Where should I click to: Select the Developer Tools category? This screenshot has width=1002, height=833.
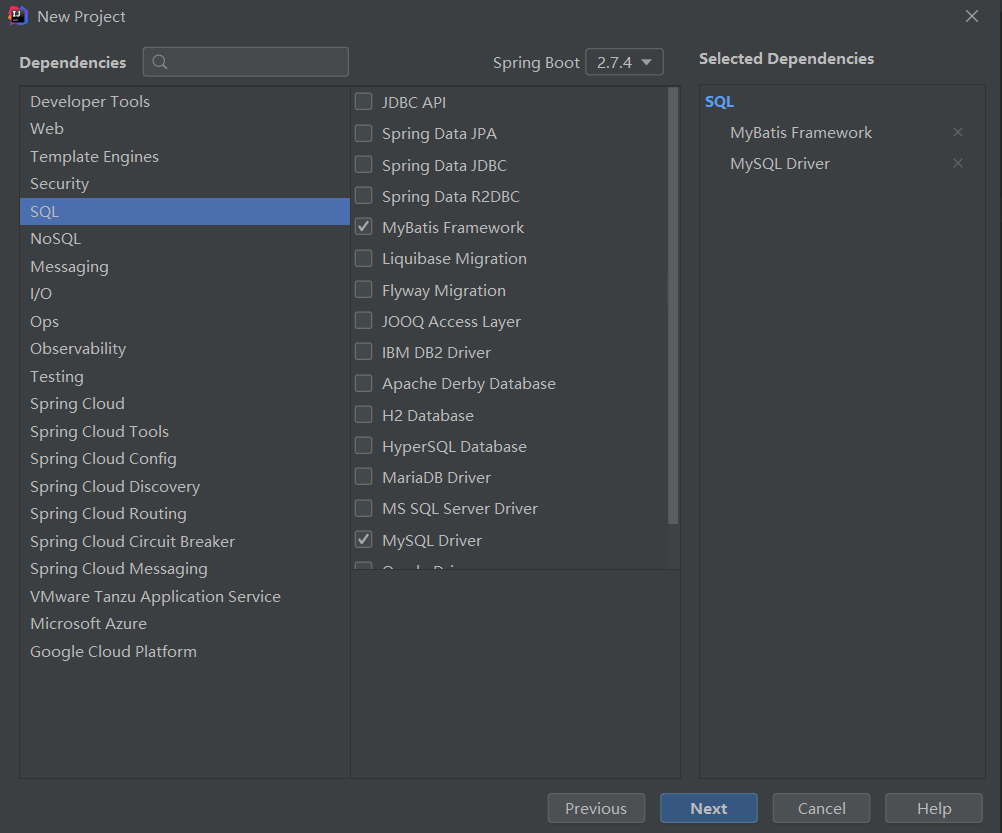coord(185,102)
